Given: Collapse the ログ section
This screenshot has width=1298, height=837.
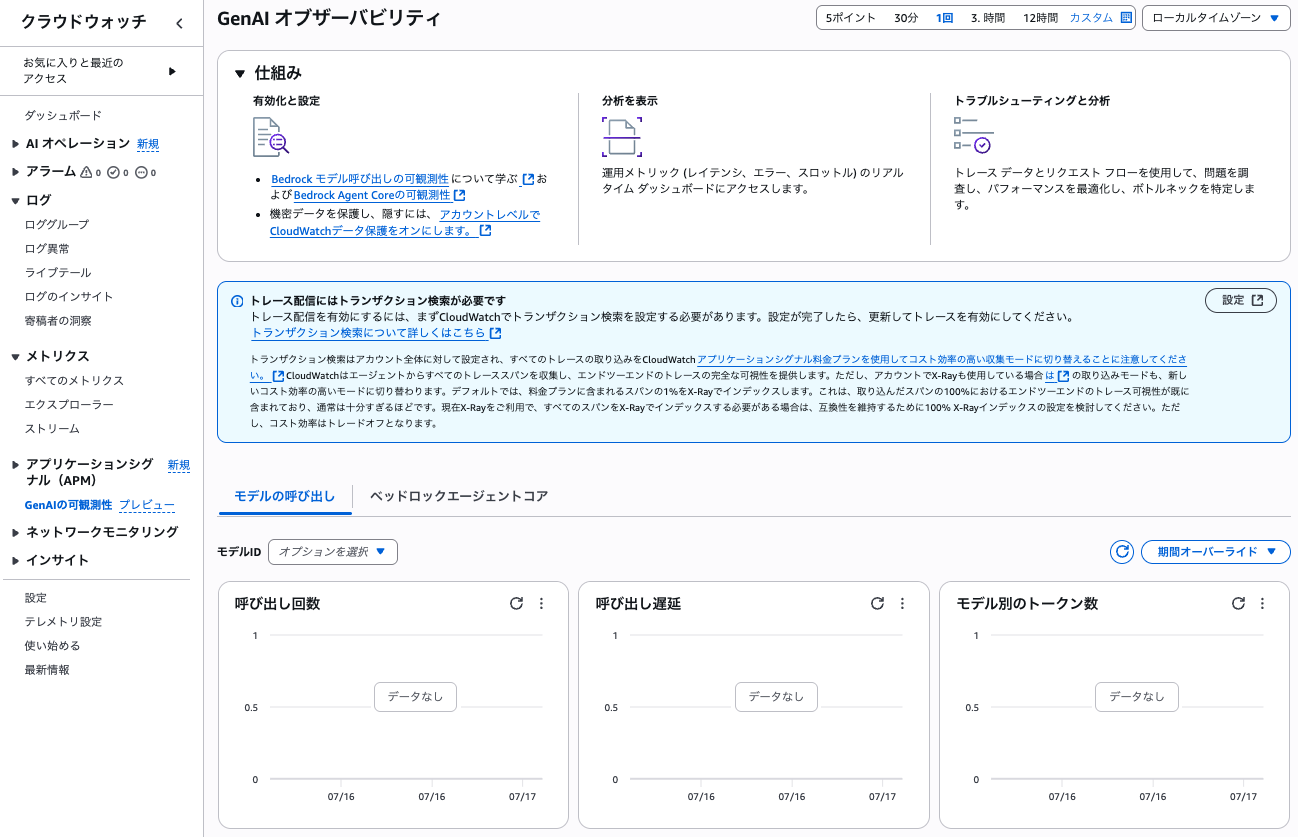Looking at the screenshot, I should pos(15,200).
